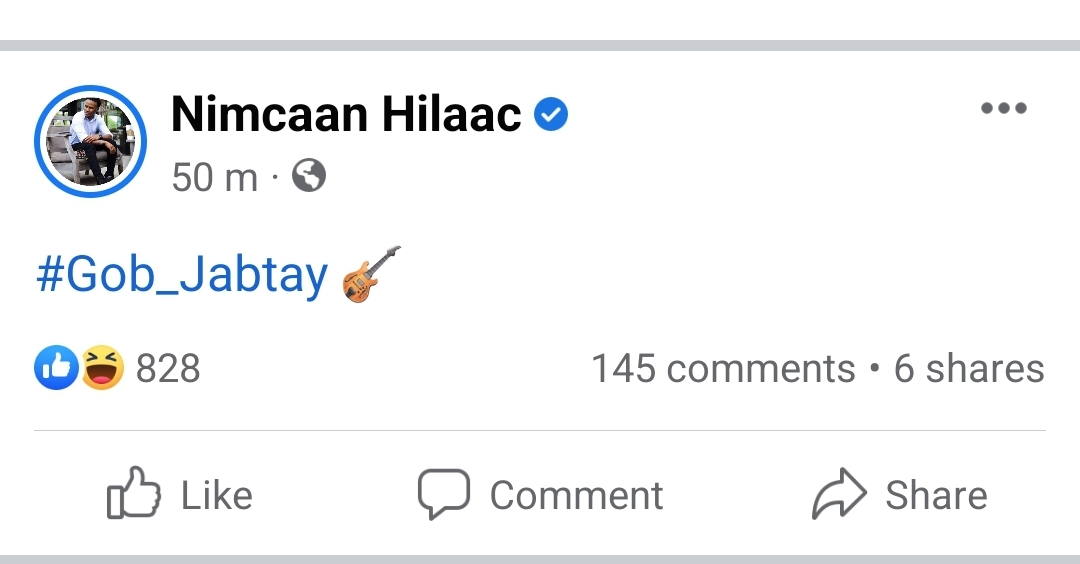Image resolution: width=1080 pixels, height=564 pixels.
Task: Open the 145 comments link
Action: (x=723, y=368)
